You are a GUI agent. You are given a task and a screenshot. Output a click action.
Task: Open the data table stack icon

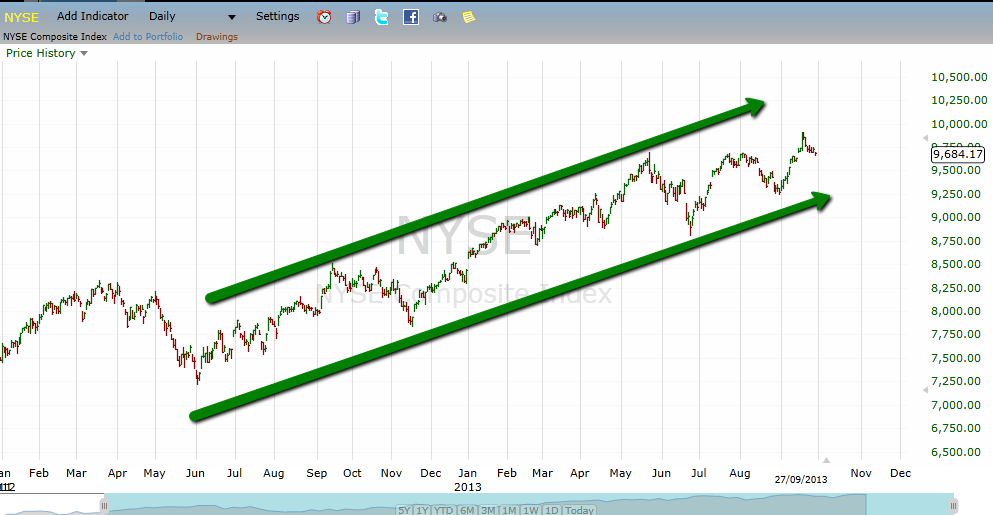point(352,17)
